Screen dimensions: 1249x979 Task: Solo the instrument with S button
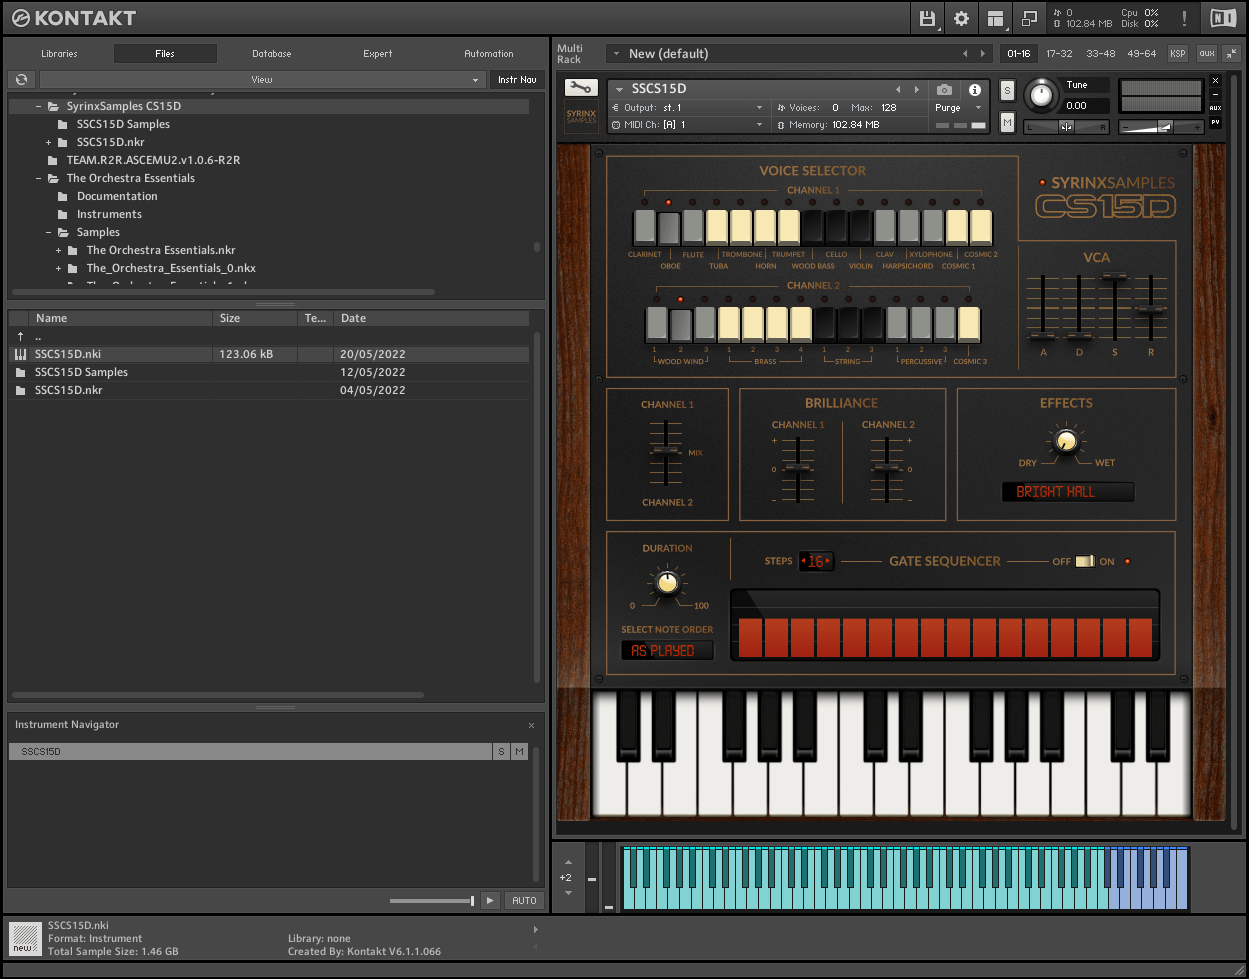coord(1007,91)
